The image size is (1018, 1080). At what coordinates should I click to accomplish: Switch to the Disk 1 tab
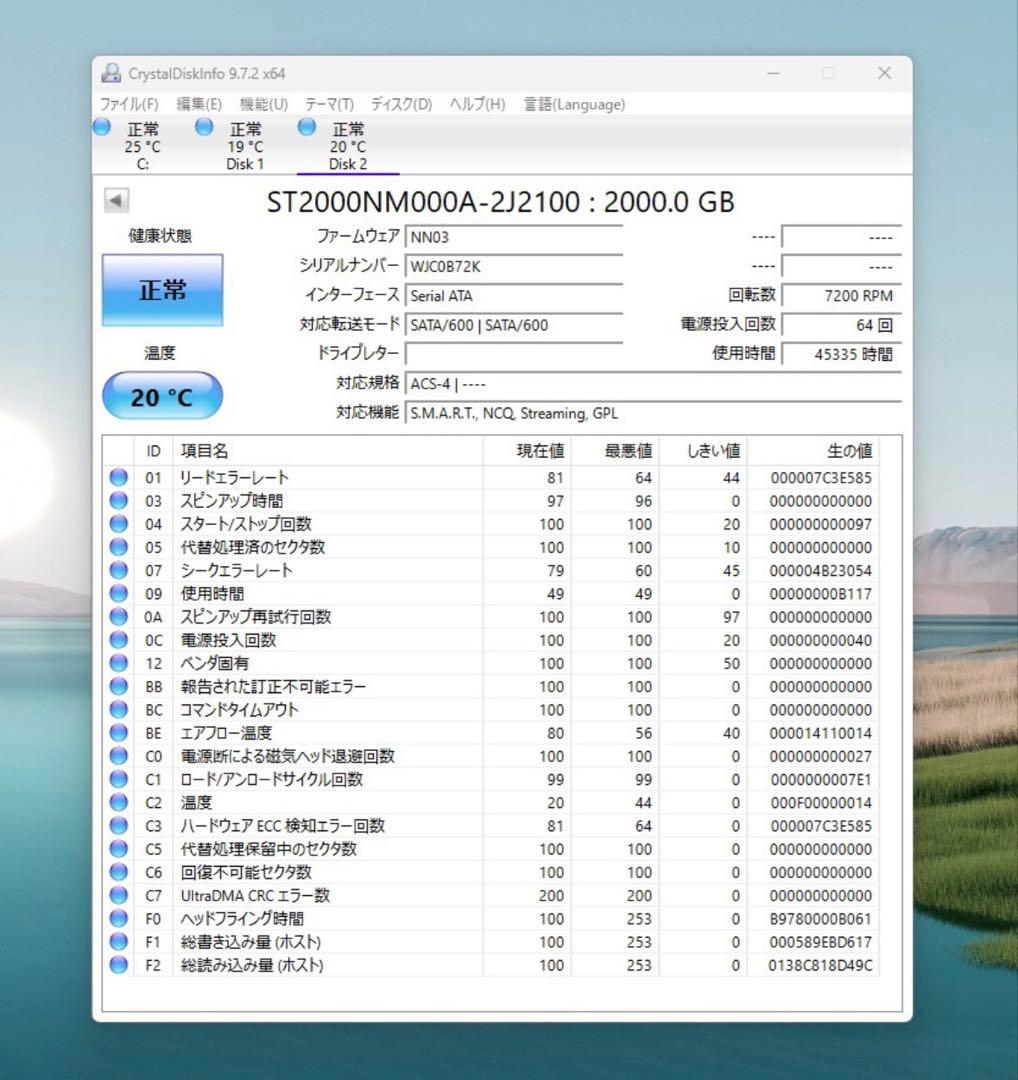tap(245, 146)
